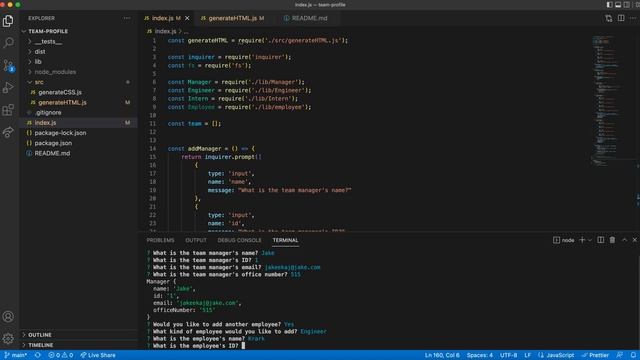Close the terminal panel

click(635, 240)
